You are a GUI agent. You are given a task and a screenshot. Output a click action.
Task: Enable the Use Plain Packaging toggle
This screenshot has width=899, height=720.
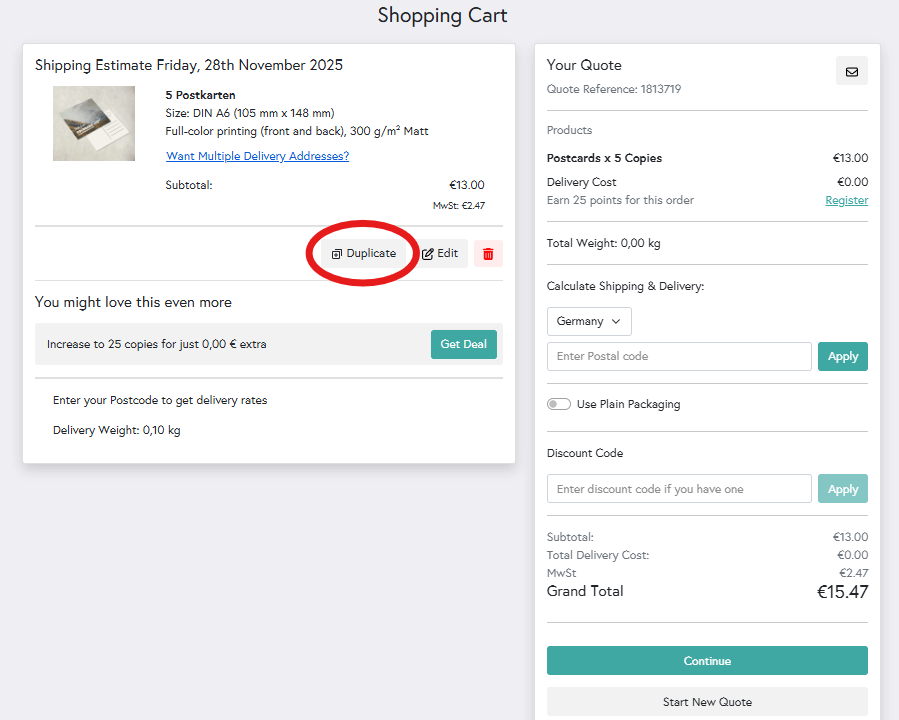[559, 404]
